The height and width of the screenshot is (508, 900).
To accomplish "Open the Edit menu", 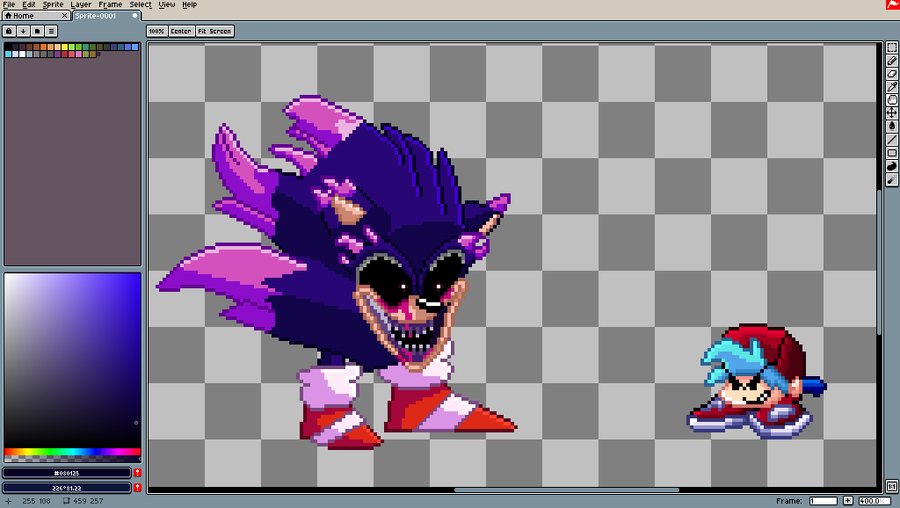I will (x=29, y=5).
